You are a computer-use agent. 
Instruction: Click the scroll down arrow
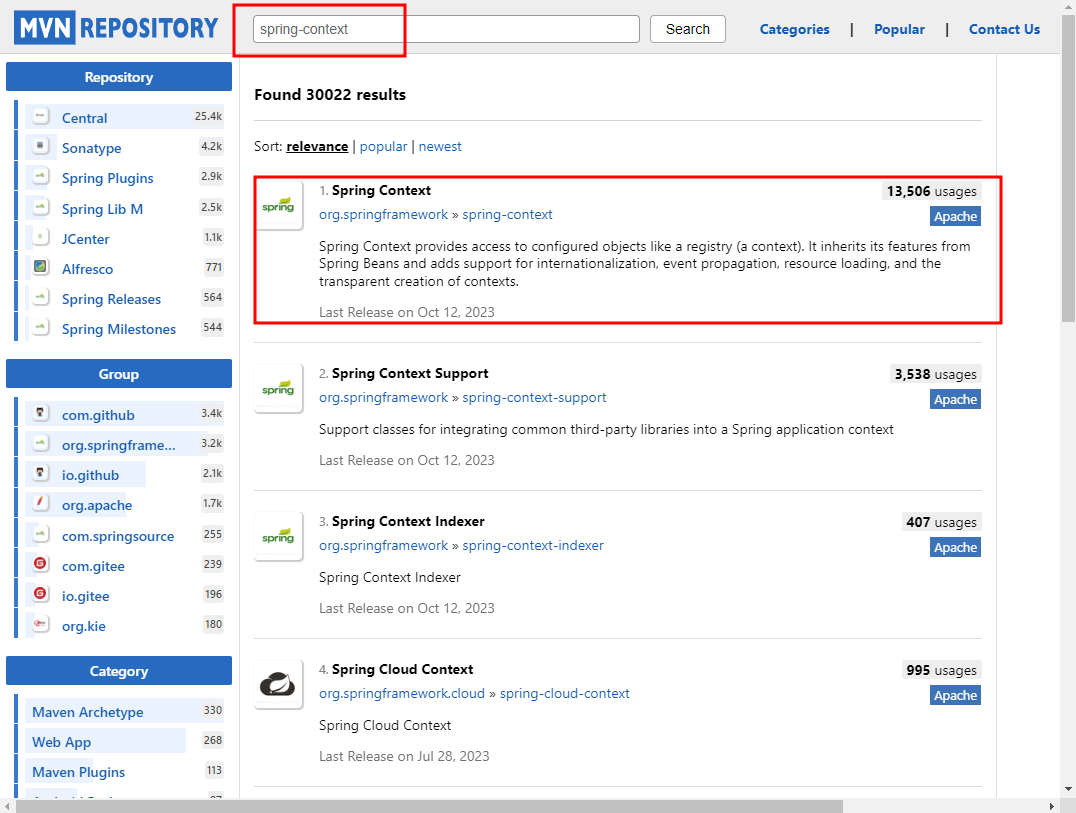[1068, 790]
